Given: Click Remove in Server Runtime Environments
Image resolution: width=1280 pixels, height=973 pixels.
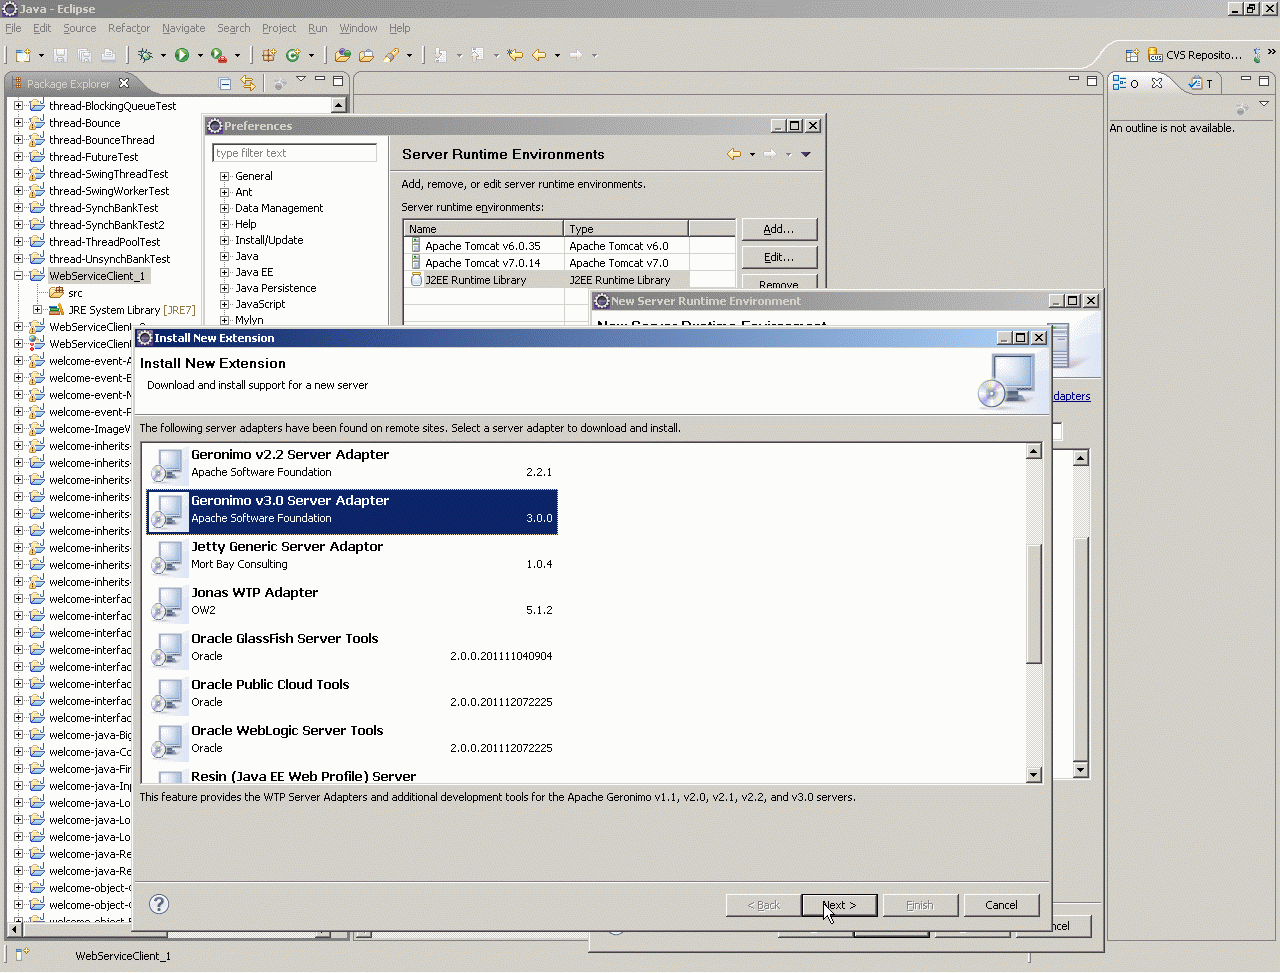Looking at the screenshot, I should [x=779, y=283].
